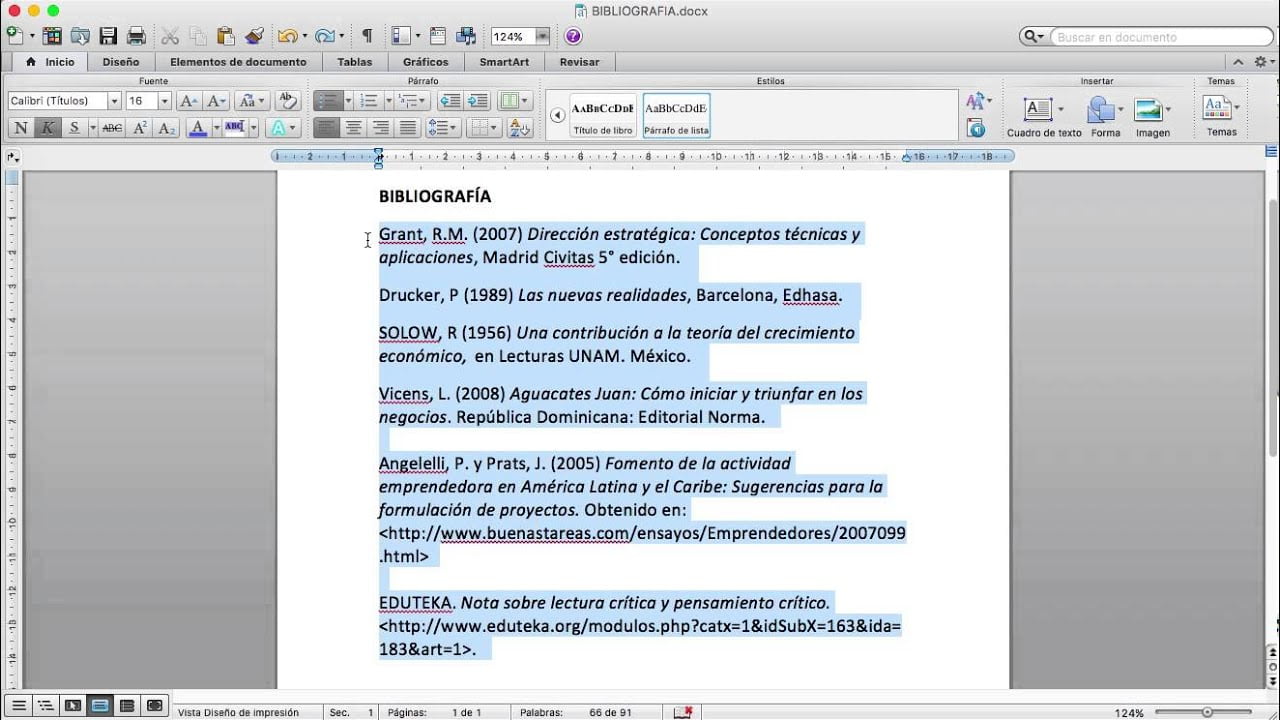
Task: Select the SmartArt tab
Action: click(505, 62)
